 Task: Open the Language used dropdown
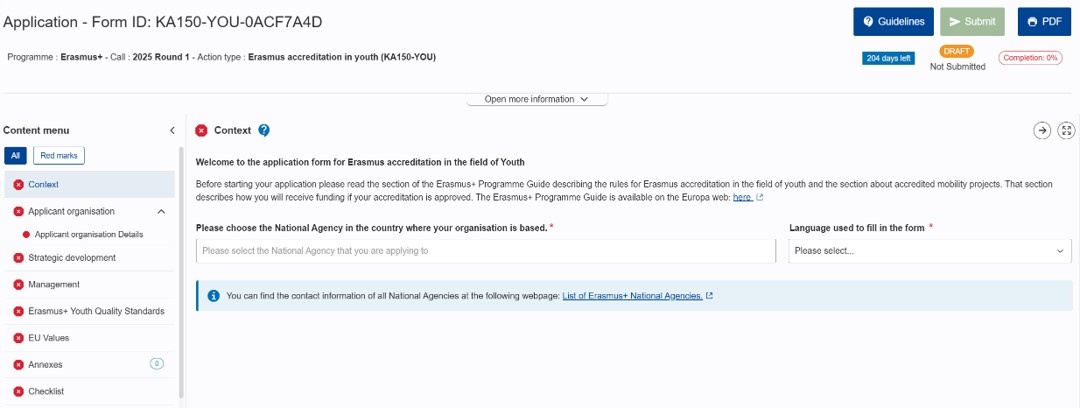point(930,251)
